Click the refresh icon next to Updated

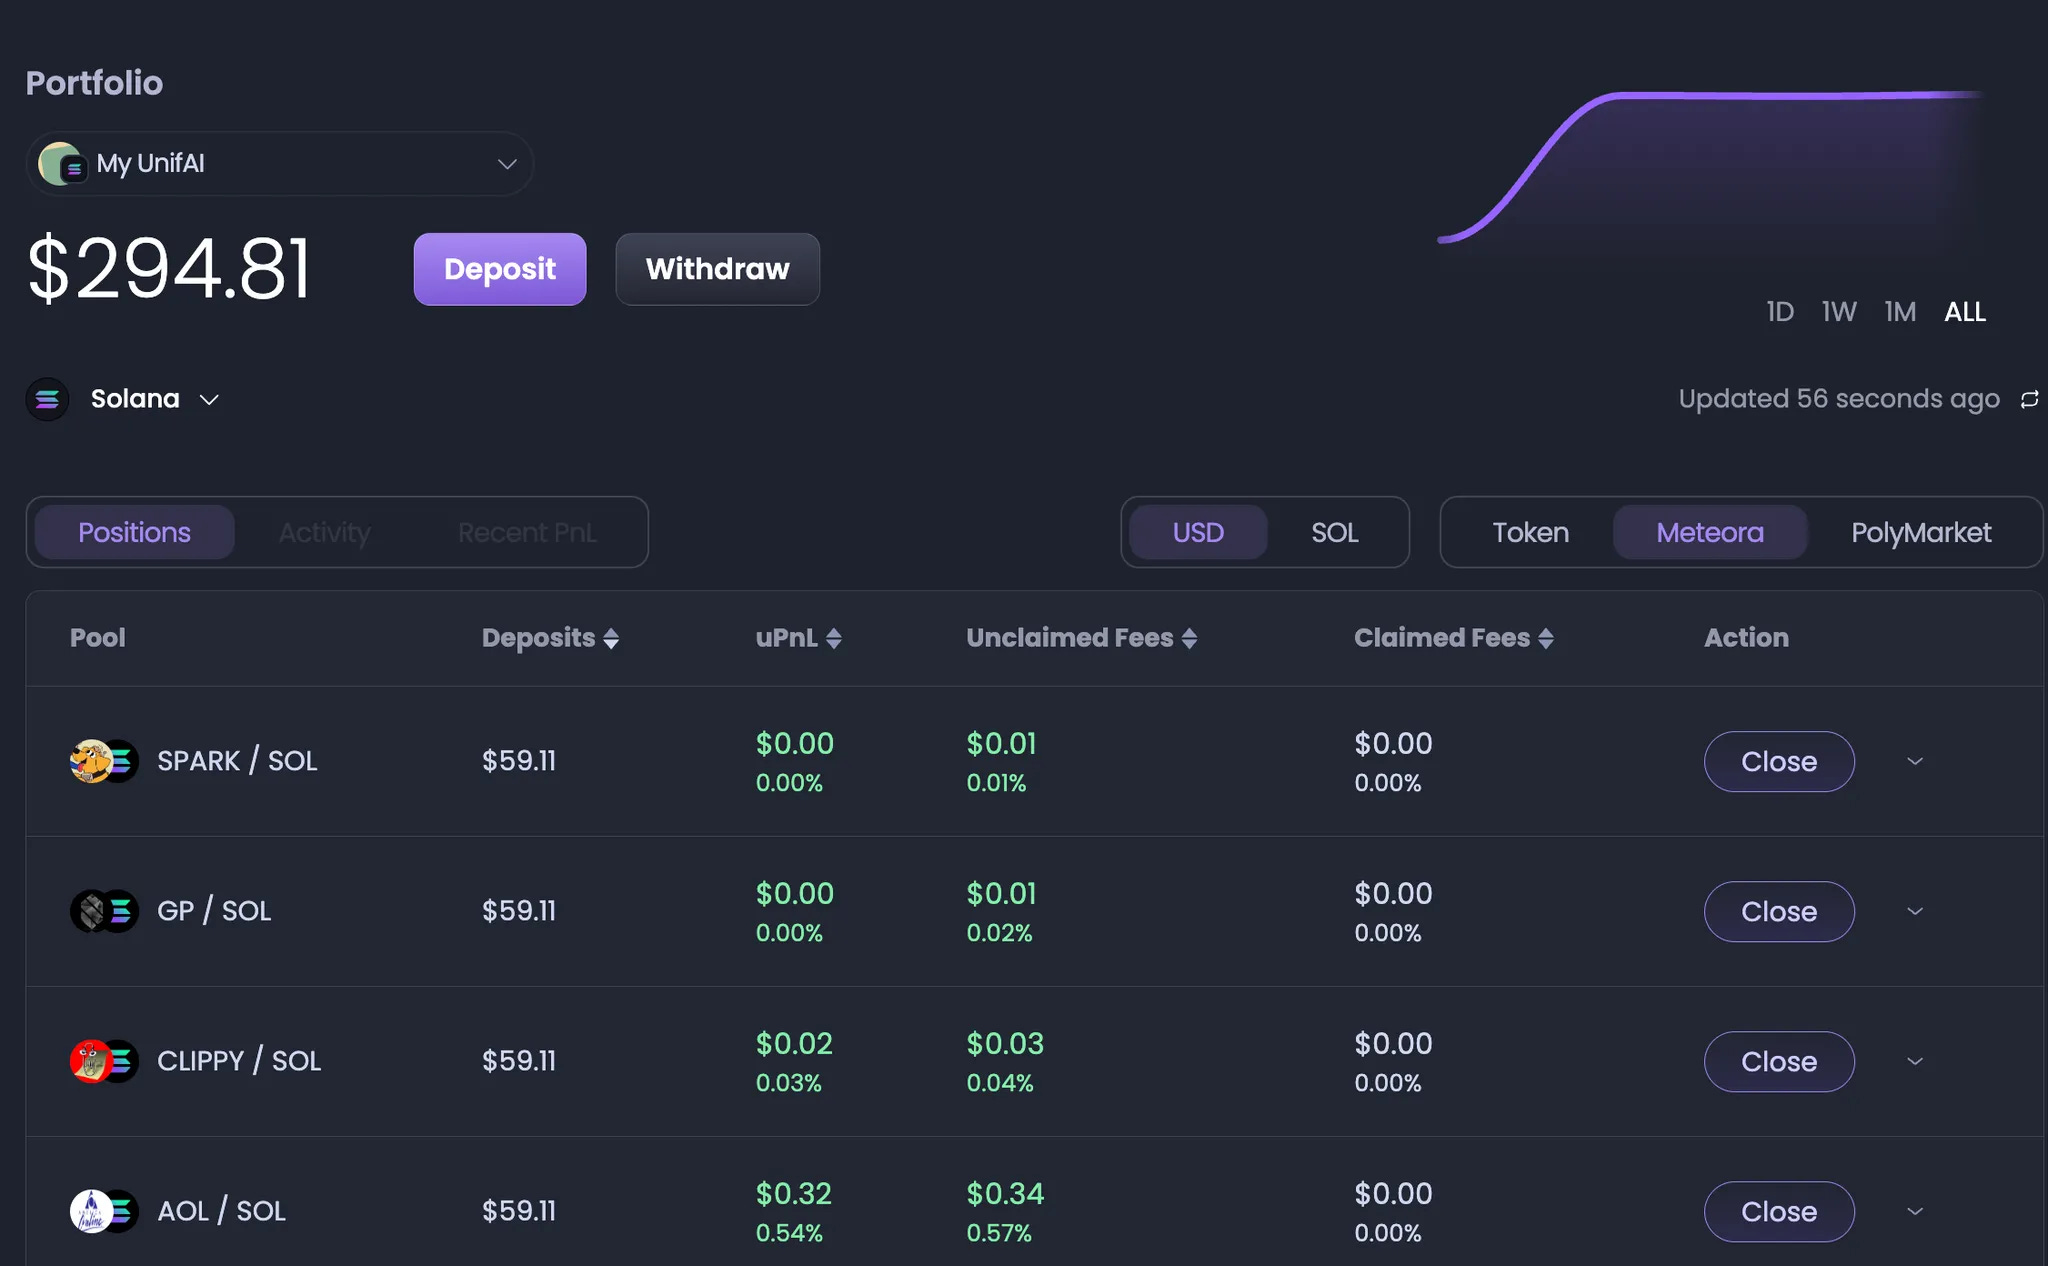click(x=2029, y=400)
